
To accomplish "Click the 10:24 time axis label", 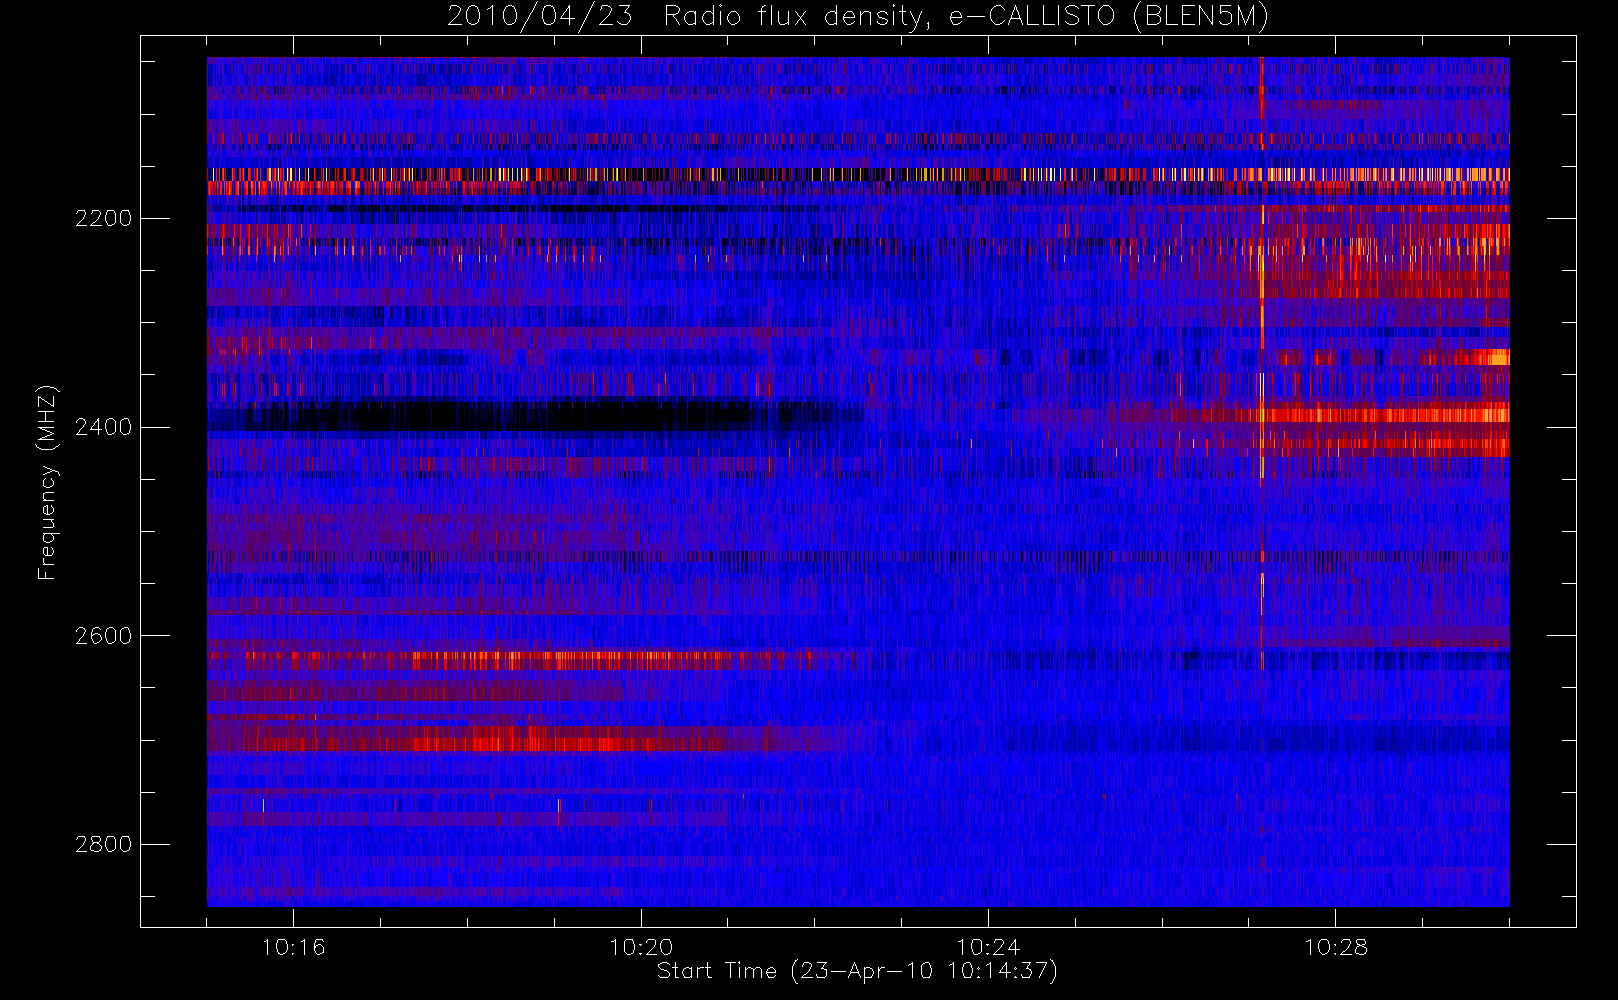I will (988, 947).
